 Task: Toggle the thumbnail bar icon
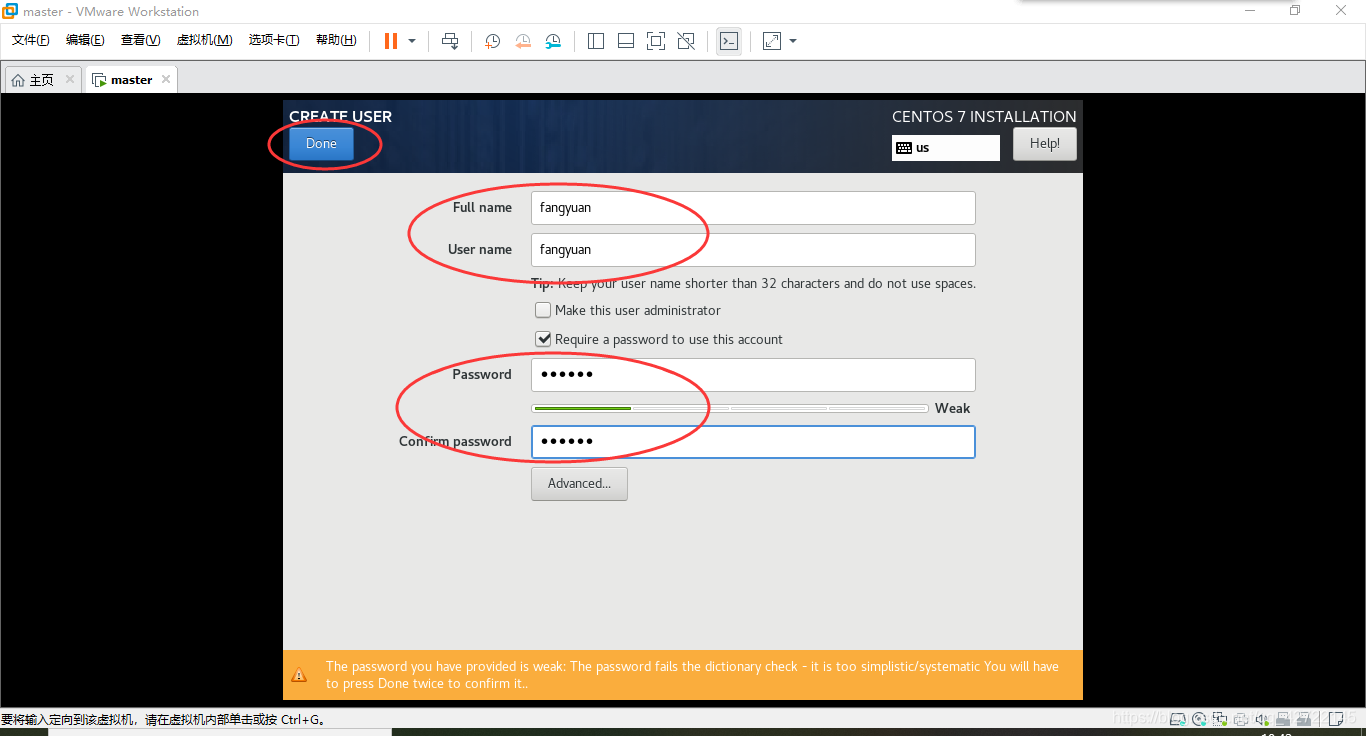tap(626, 41)
